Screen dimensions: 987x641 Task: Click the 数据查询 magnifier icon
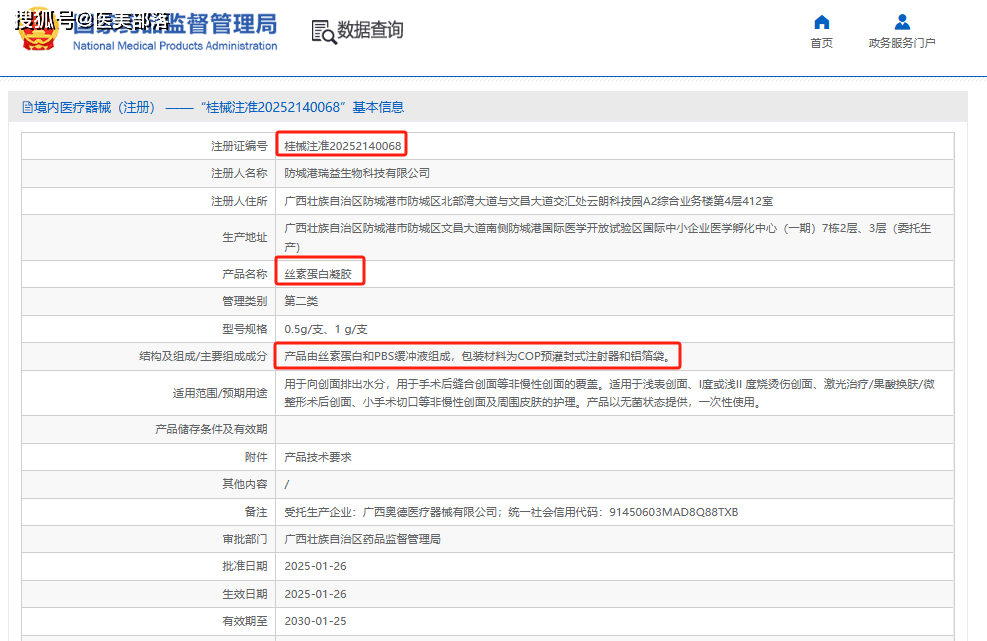click(x=324, y=32)
